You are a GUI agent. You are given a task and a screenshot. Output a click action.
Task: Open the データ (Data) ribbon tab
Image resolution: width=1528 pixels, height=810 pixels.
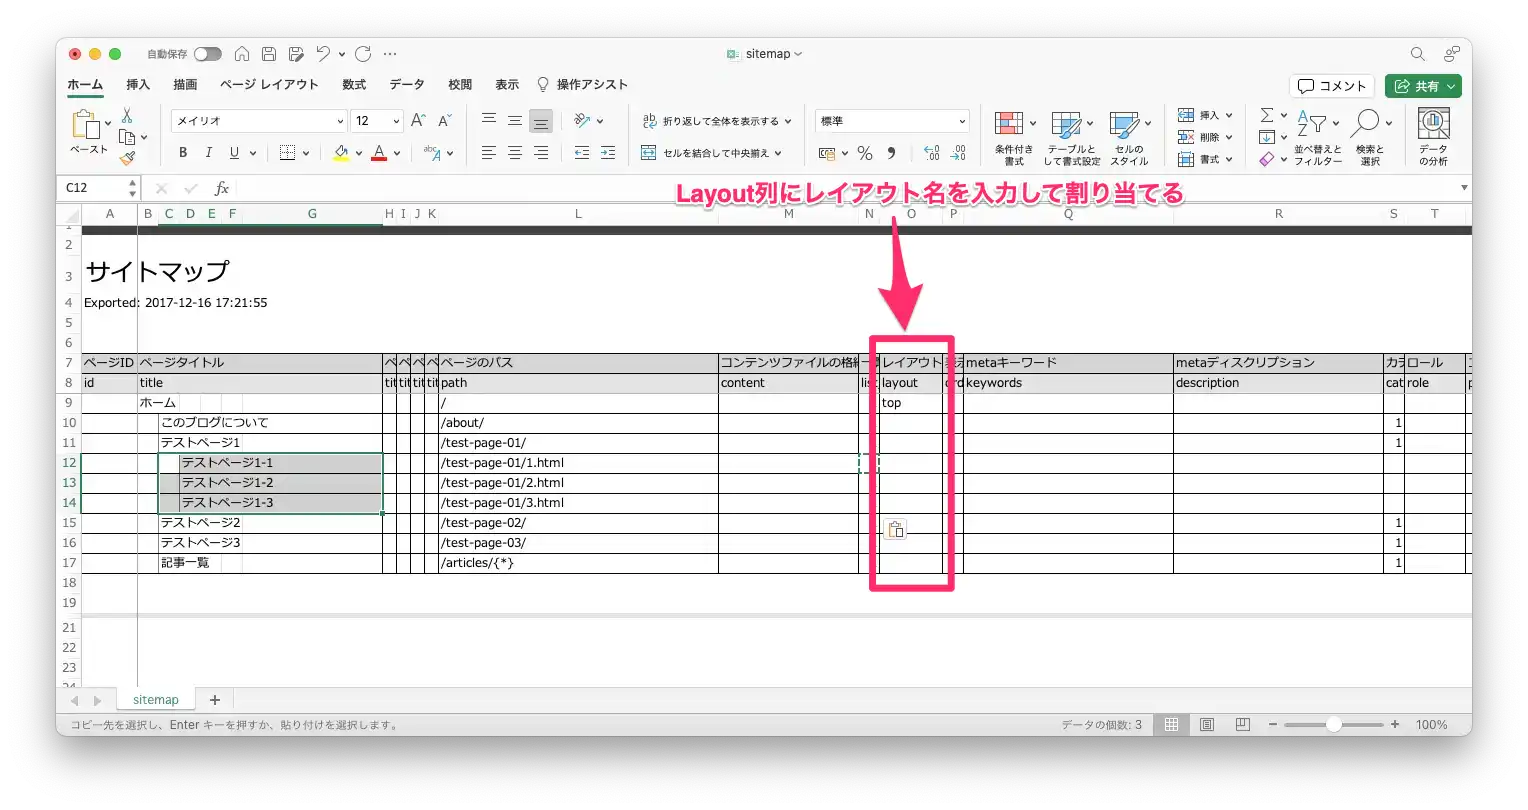(x=407, y=85)
